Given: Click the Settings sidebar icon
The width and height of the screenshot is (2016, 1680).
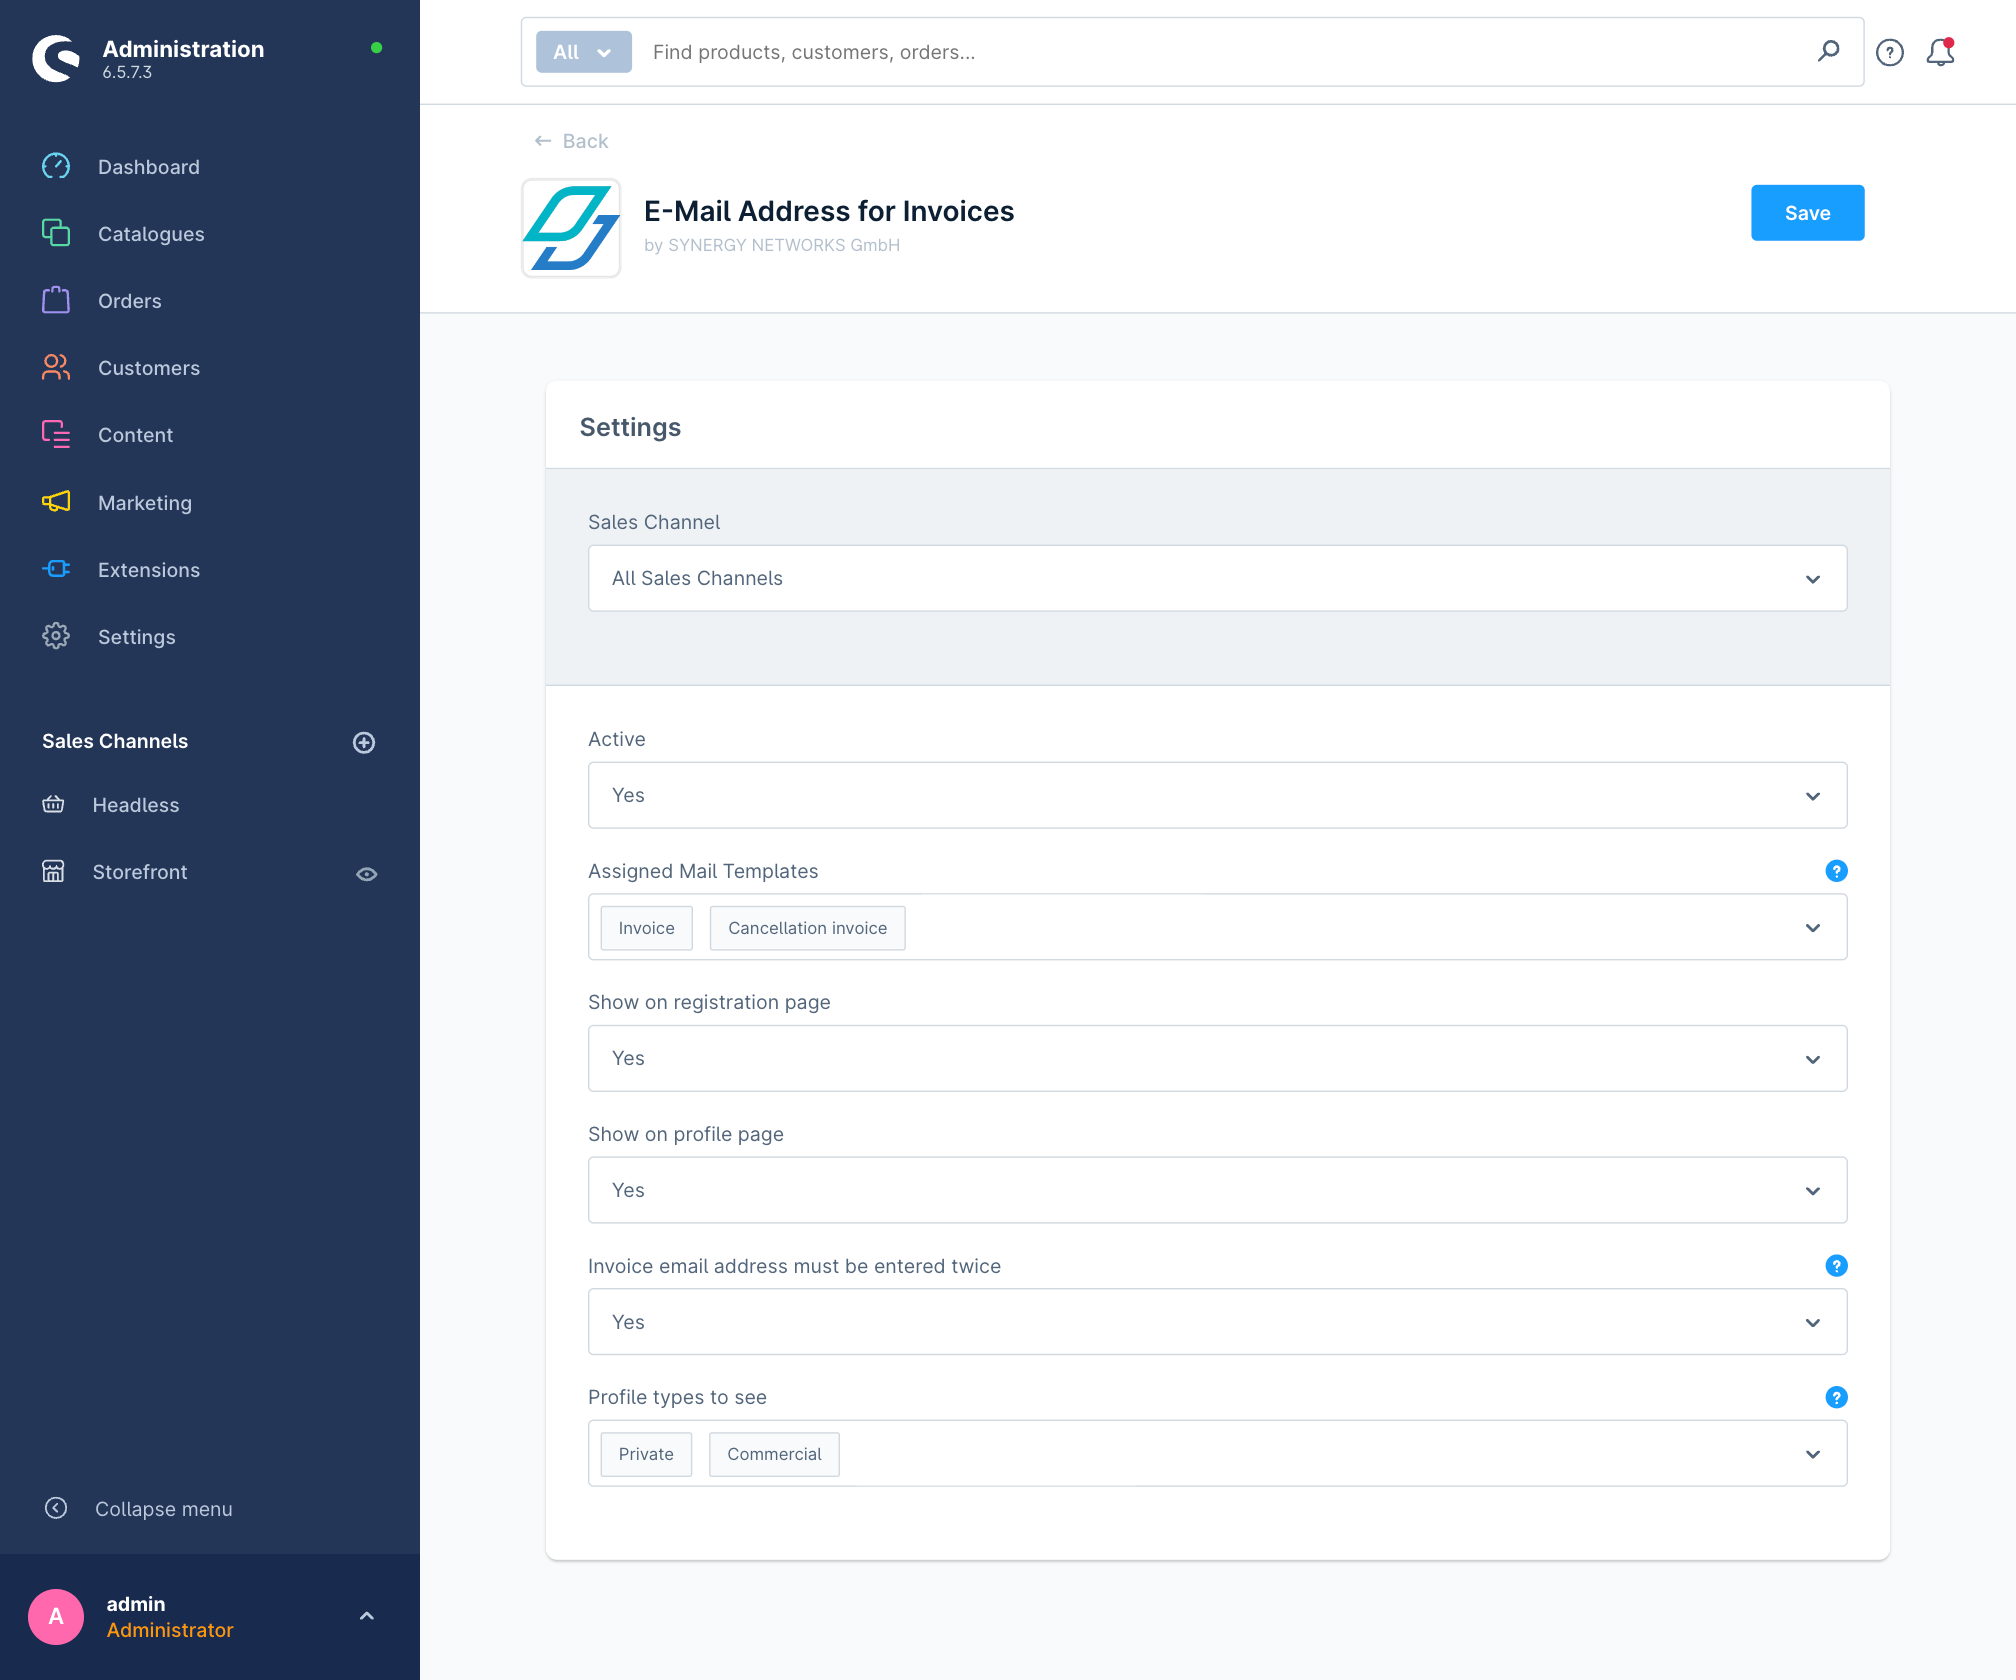Looking at the screenshot, I should [54, 636].
